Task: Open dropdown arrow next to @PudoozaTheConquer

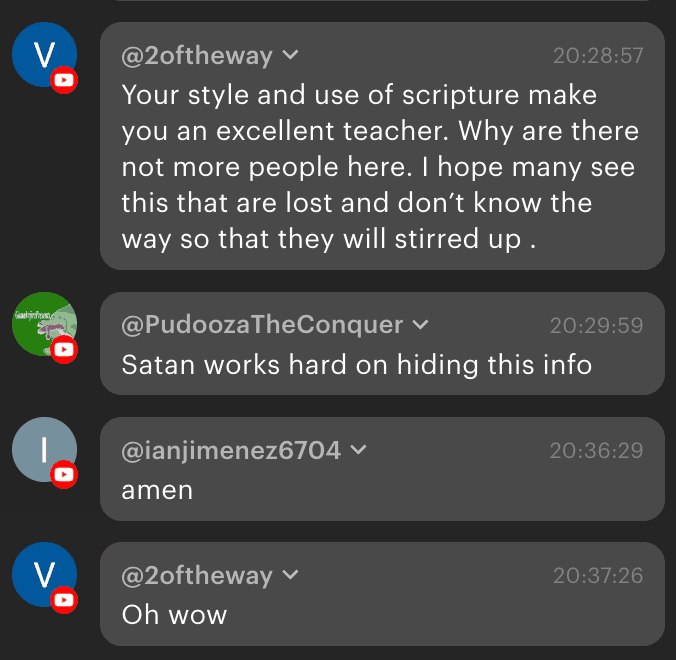Action: click(420, 325)
